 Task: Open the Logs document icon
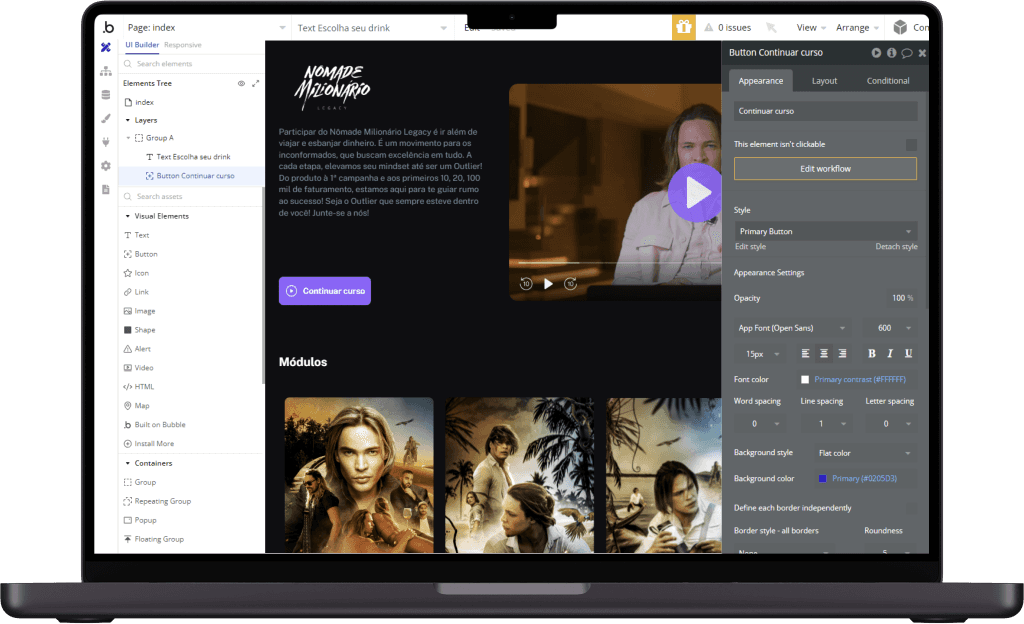click(x=106, y=189)
